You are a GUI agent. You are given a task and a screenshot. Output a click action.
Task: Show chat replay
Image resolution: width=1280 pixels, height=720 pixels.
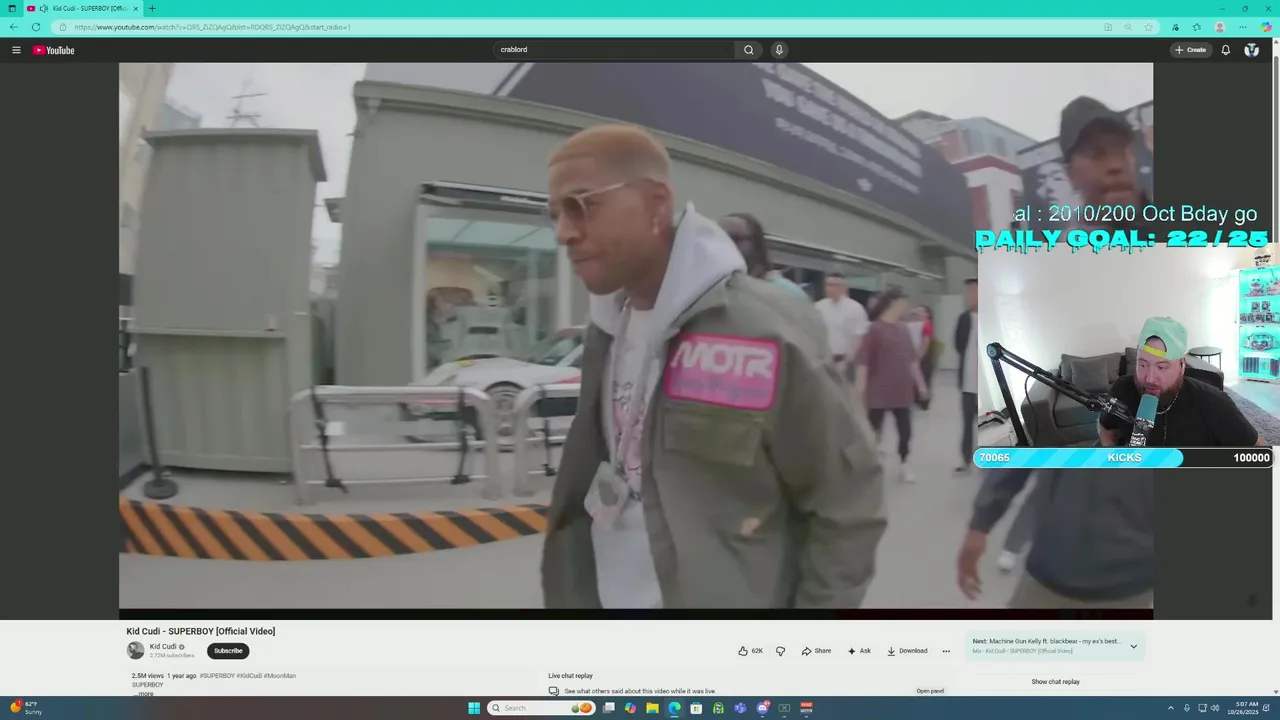1055,682
